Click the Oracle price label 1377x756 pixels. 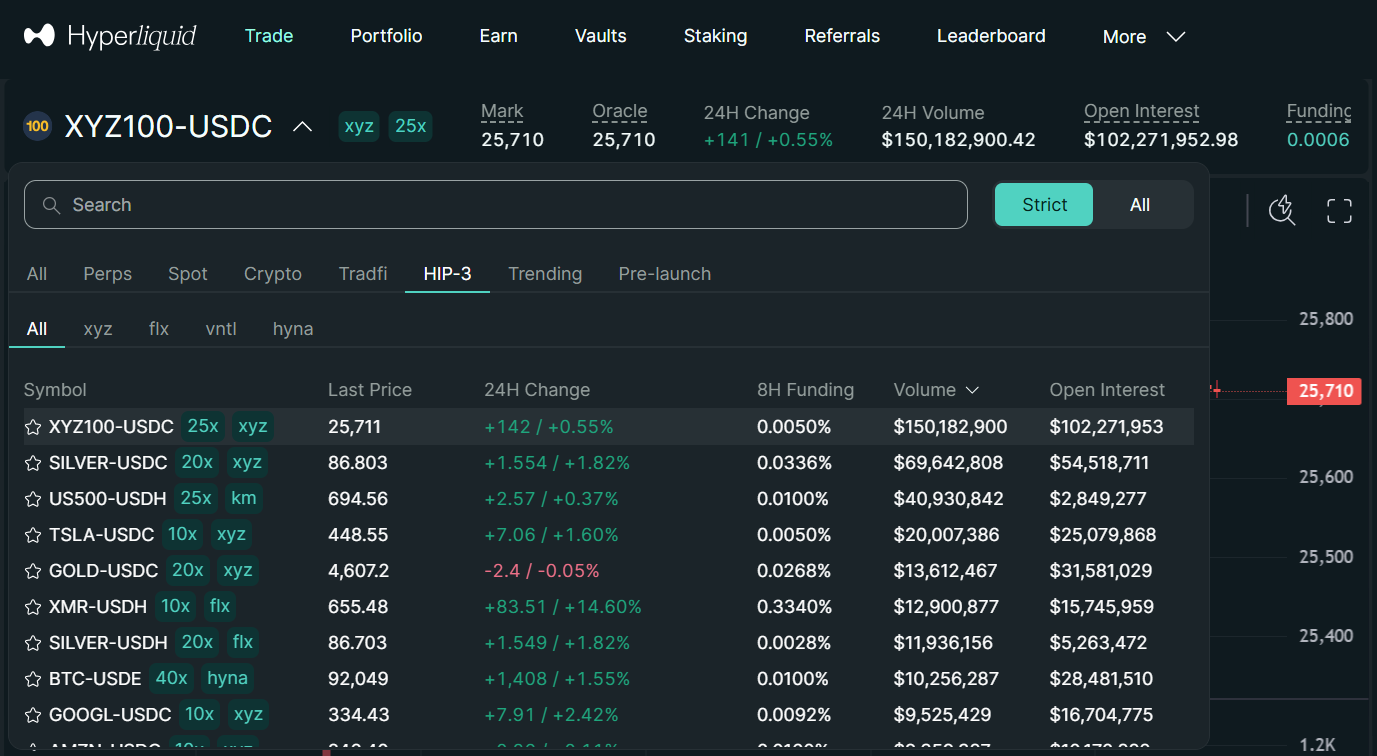coord(620,112)
